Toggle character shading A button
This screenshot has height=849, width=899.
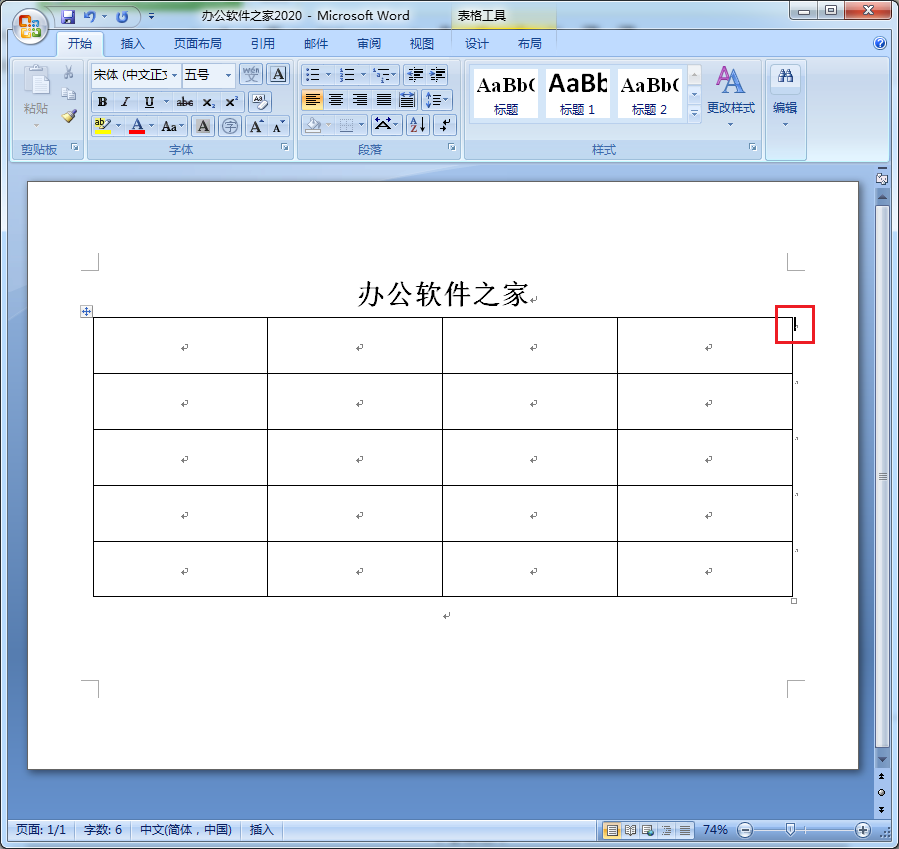pyautogui.click(x=203, y=126)
